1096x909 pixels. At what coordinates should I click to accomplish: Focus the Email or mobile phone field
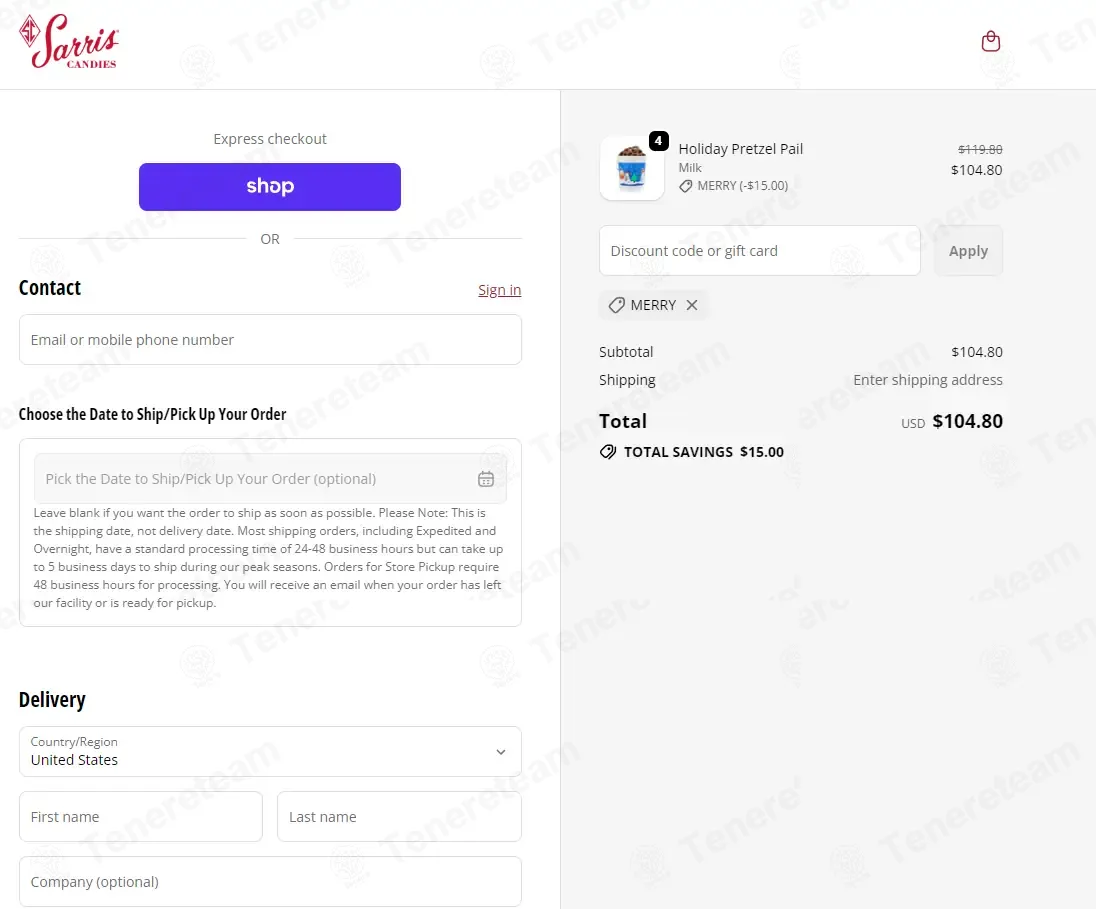[270, 340]
